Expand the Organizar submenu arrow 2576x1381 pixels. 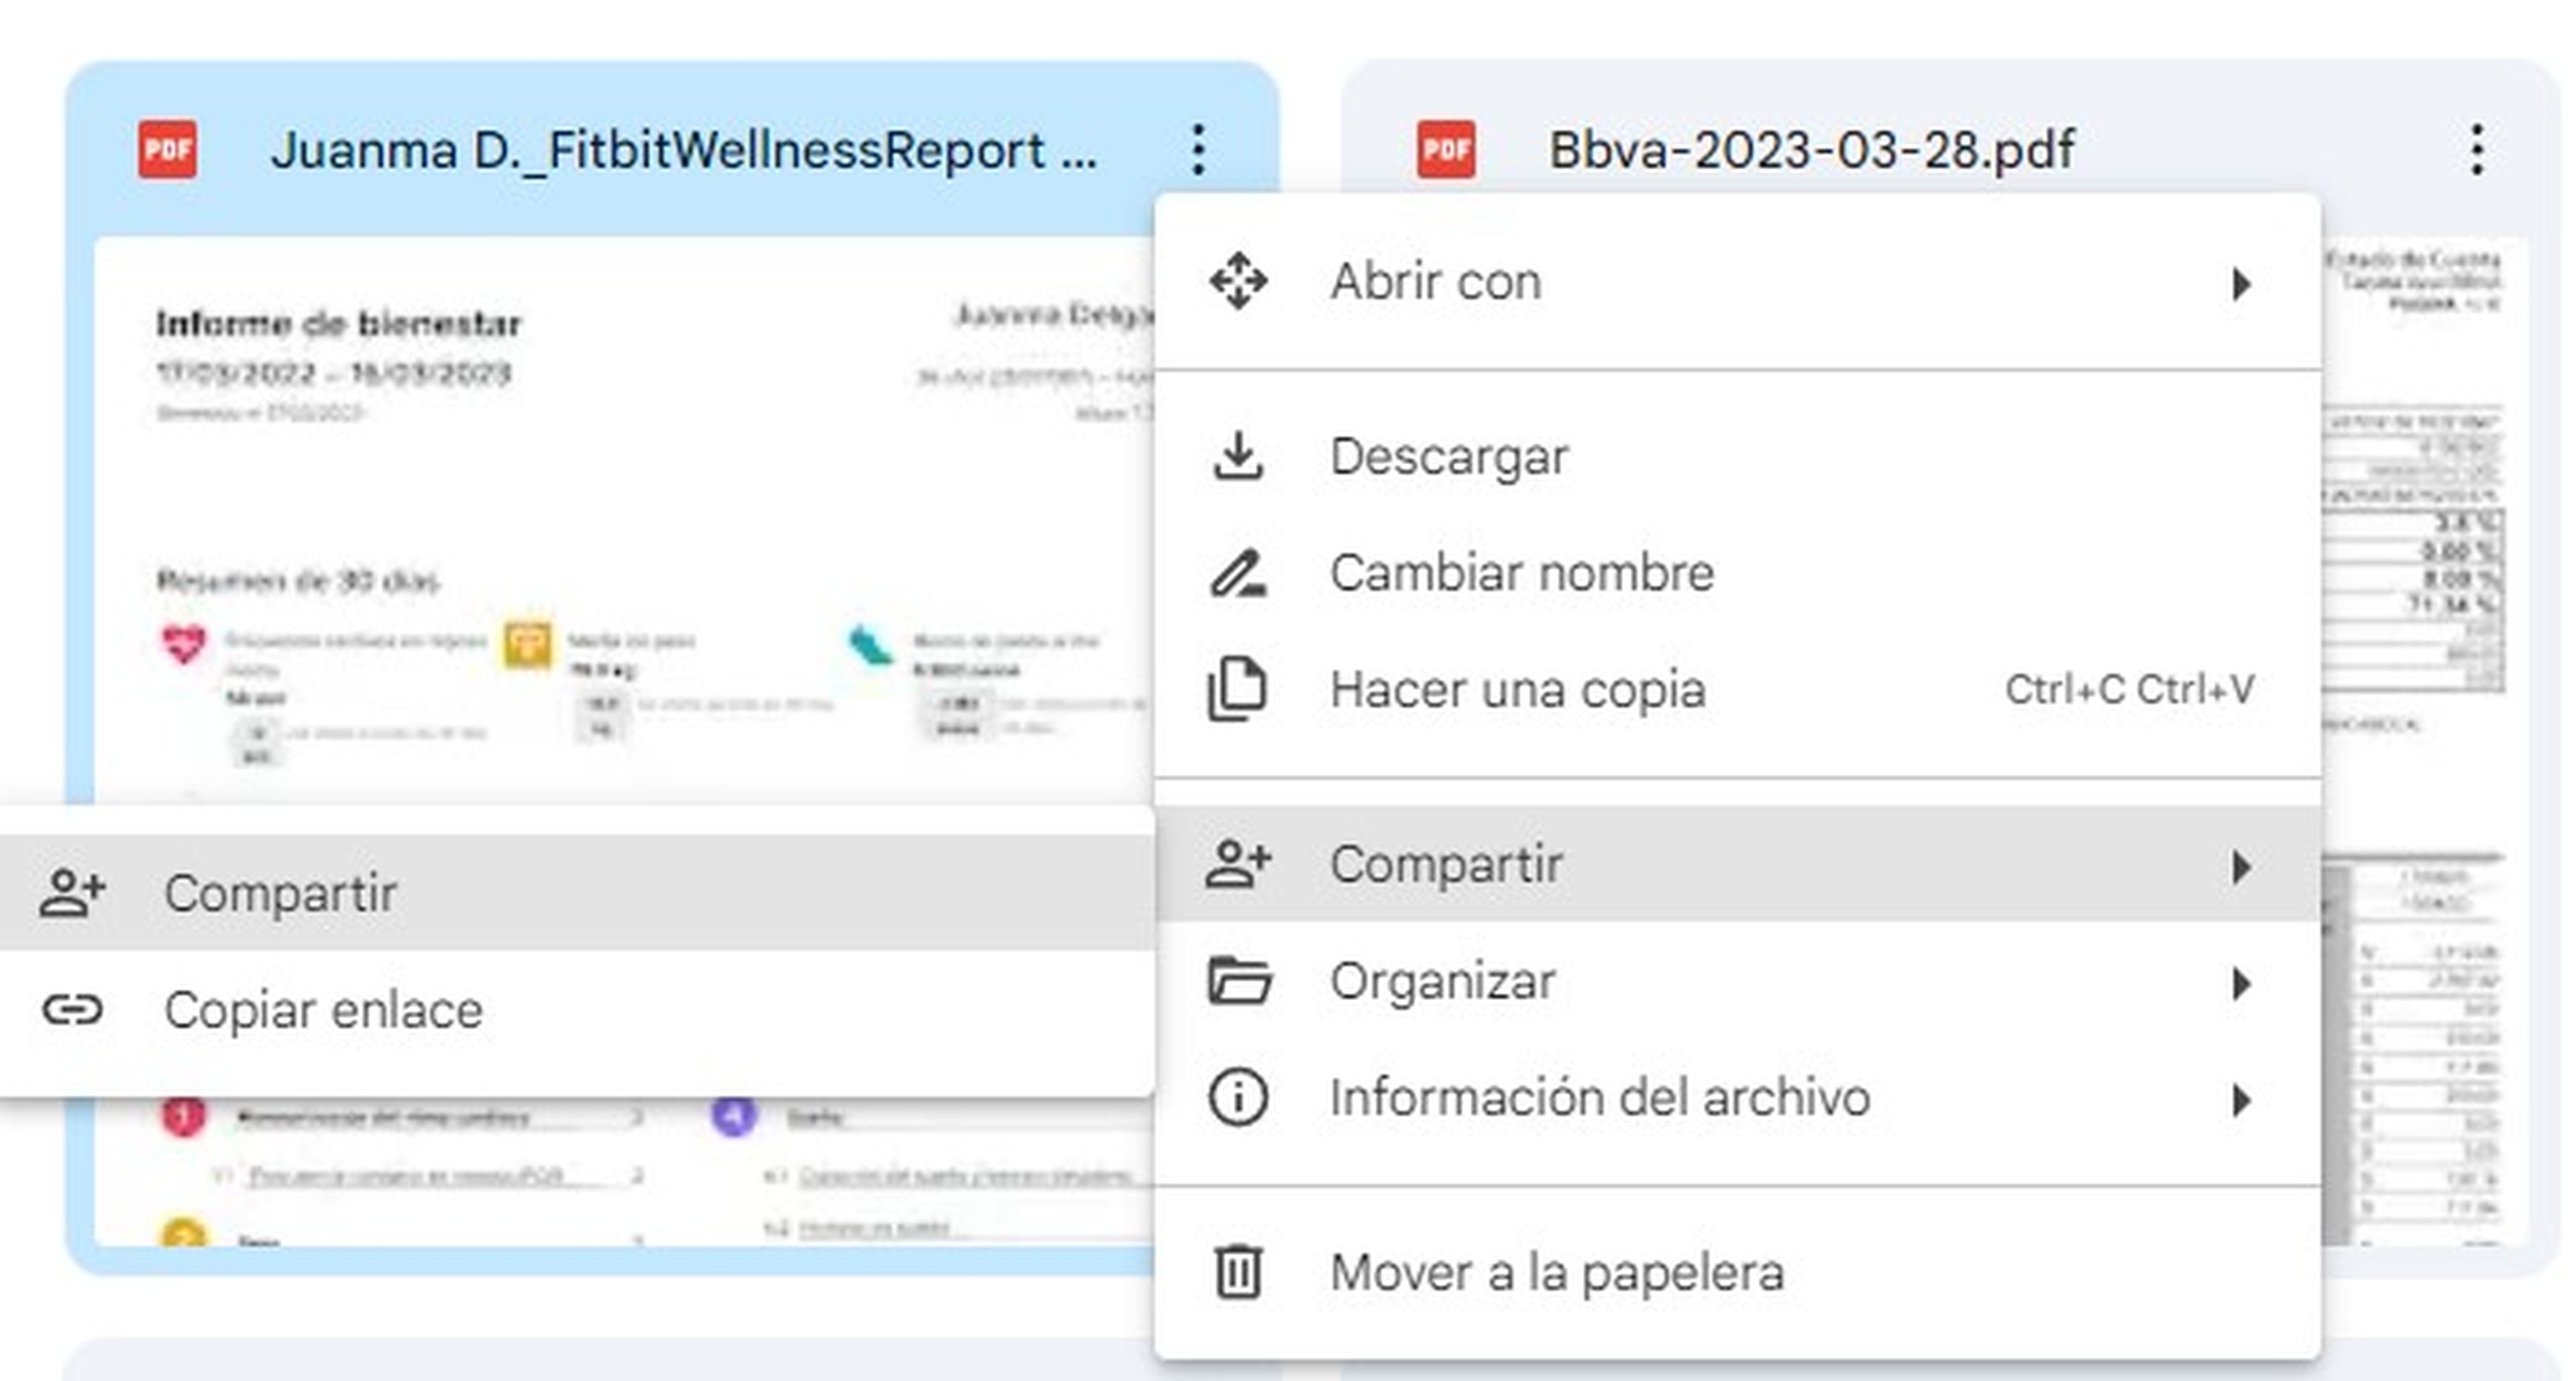2241,984
